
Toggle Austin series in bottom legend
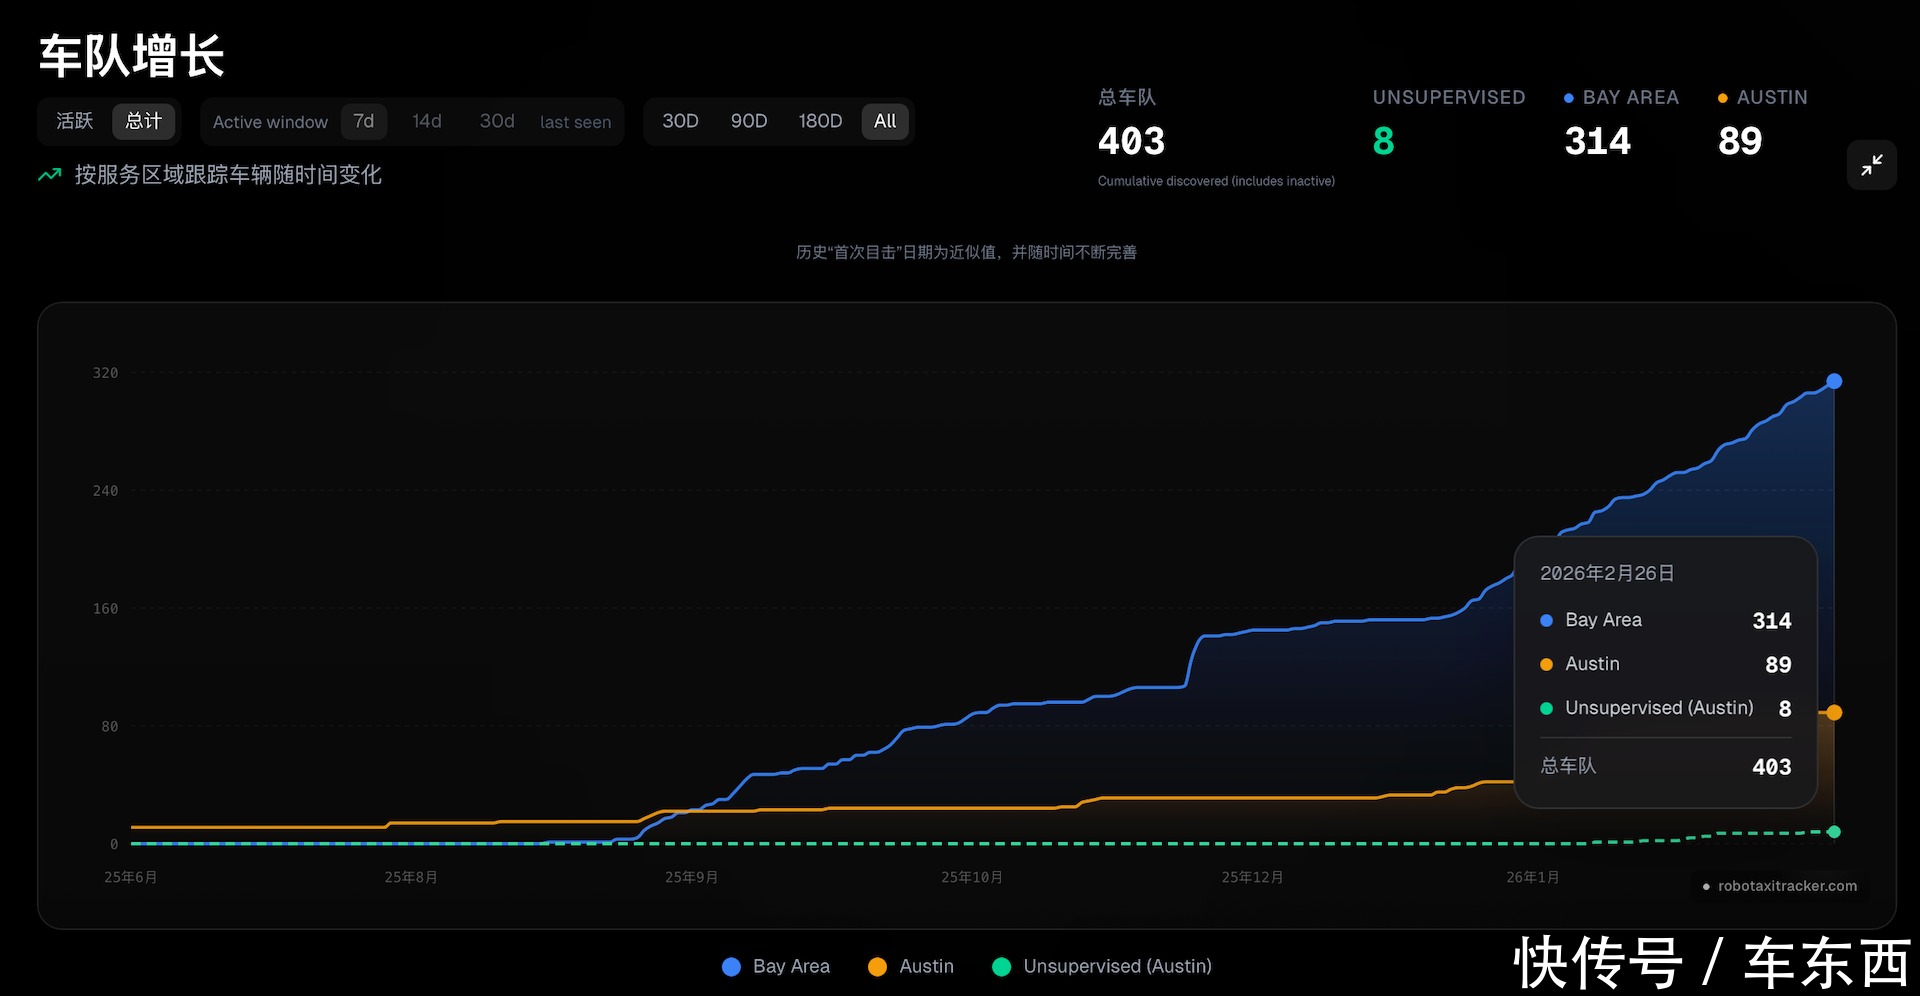(x=911, y=966)
